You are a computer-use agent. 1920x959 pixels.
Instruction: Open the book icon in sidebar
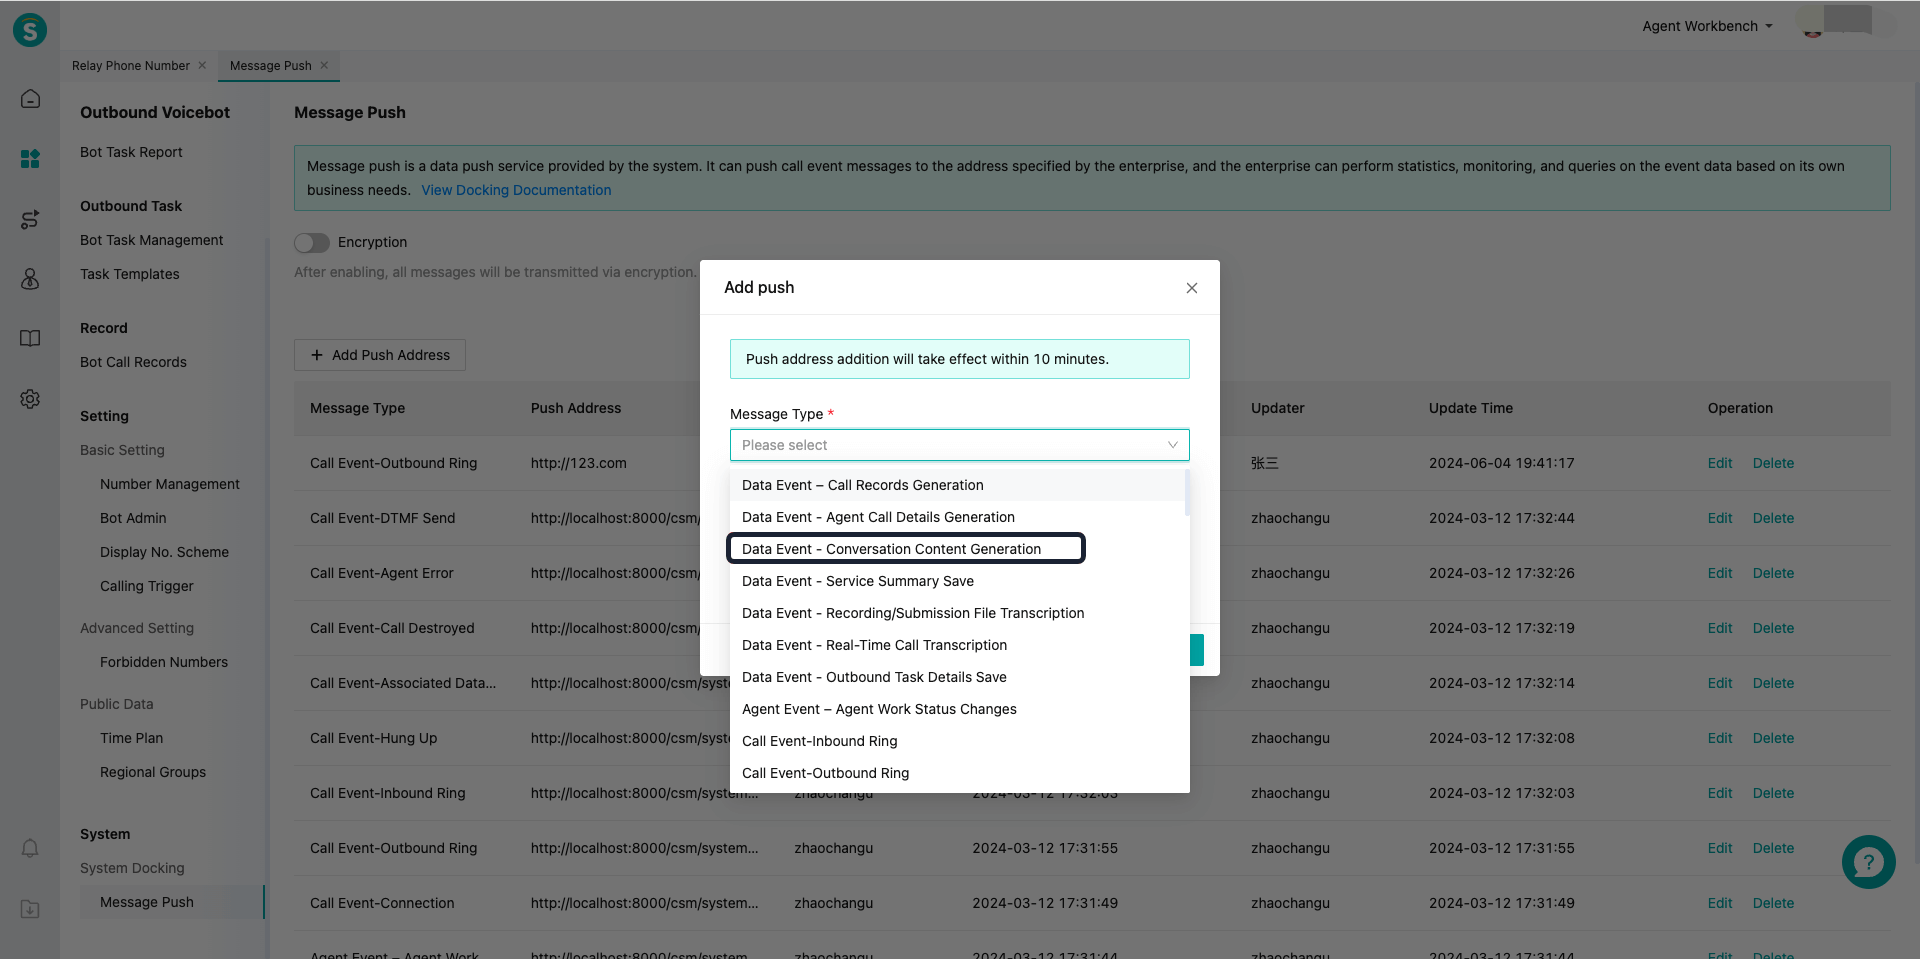(x=30, y=339)
